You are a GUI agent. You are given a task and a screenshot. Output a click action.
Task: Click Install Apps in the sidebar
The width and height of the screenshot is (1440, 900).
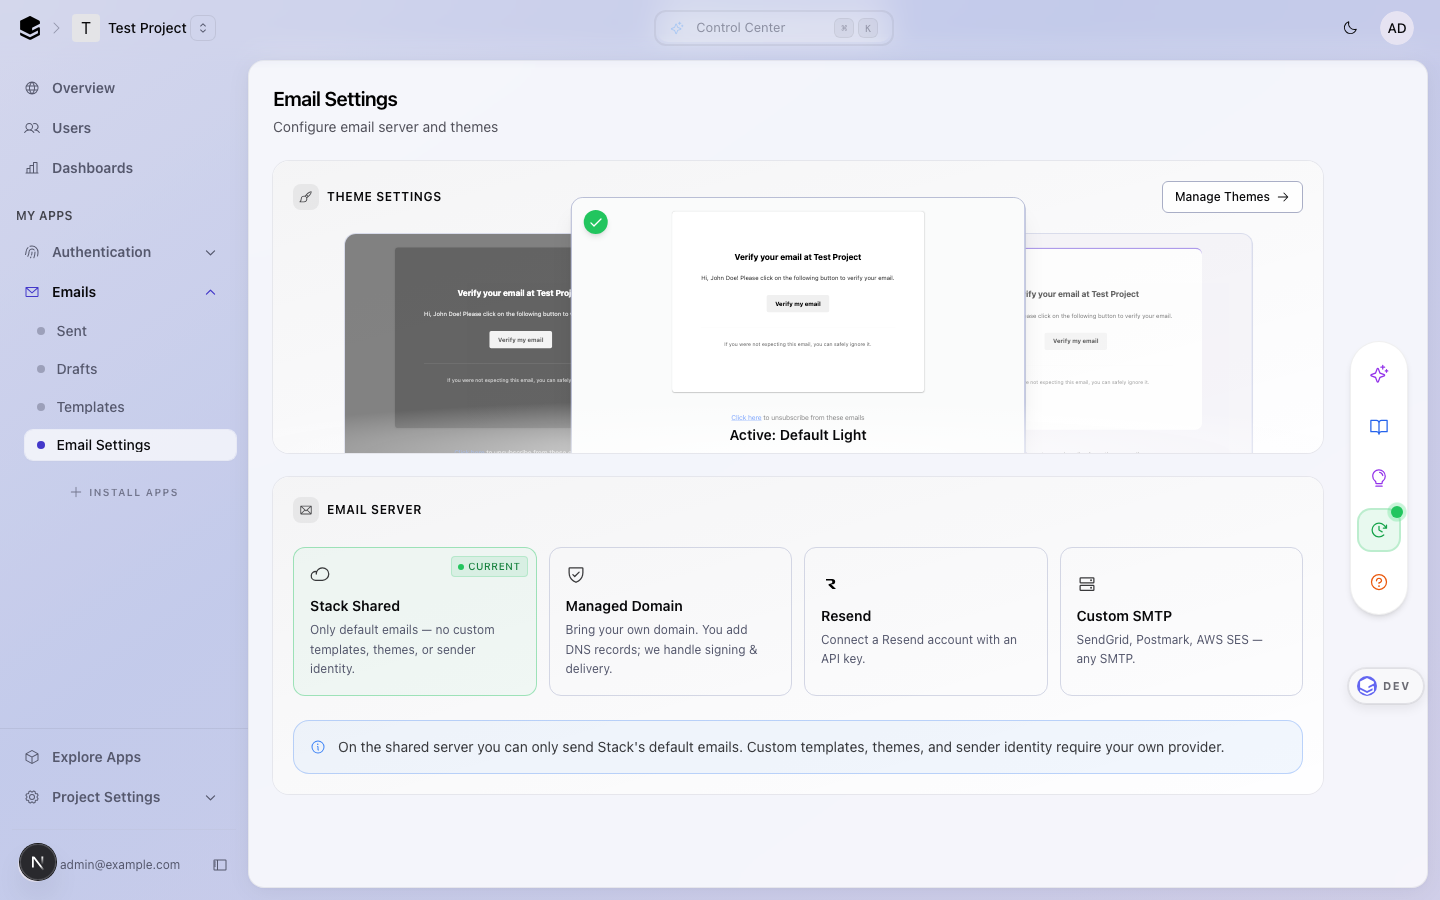point(124,492)
